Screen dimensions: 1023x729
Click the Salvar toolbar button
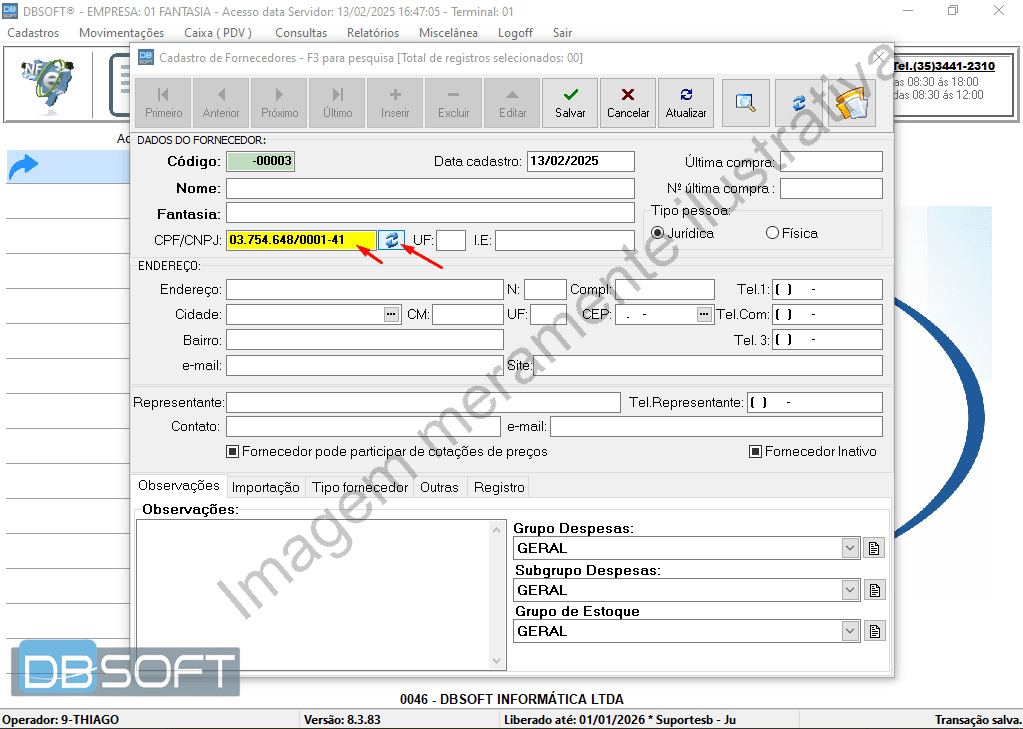(570, 103)
